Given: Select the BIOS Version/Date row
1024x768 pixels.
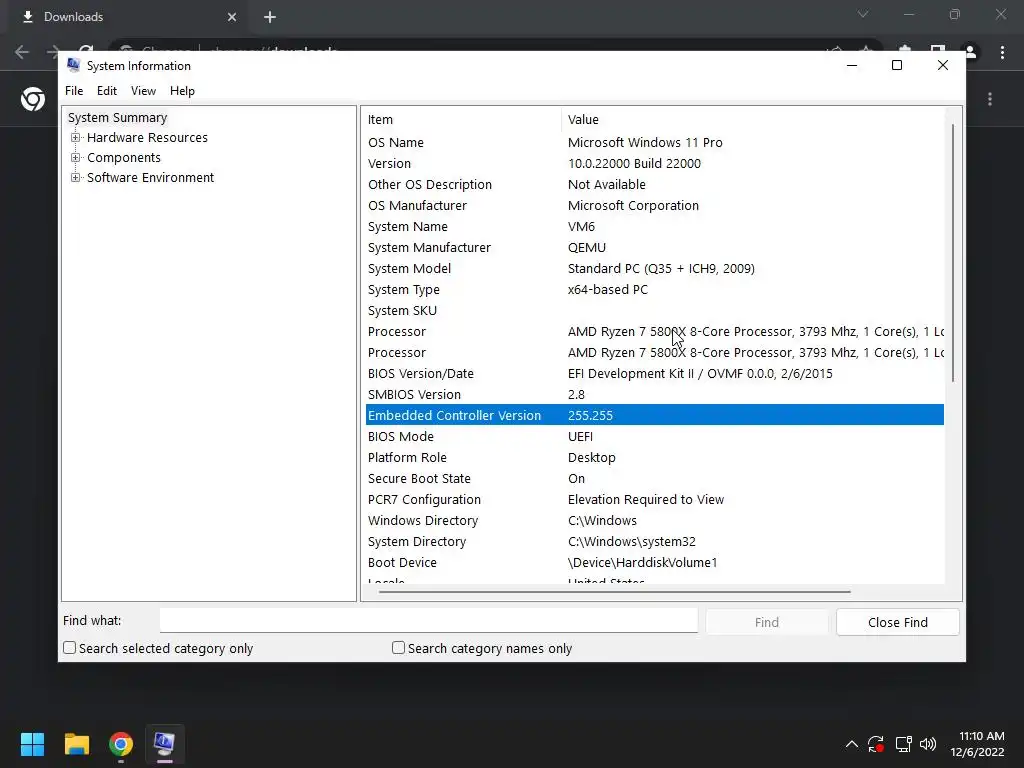Looking at the screenshot, I should [654, 374].
